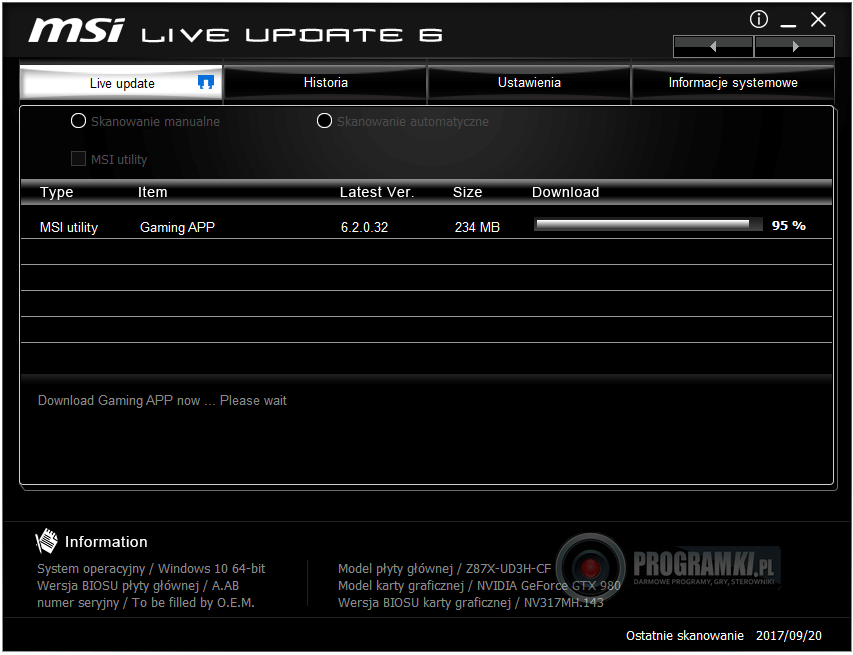Screen dimensions: 853x655
Task: Click the left arrow navigation button
Action: tap(713, 47)
